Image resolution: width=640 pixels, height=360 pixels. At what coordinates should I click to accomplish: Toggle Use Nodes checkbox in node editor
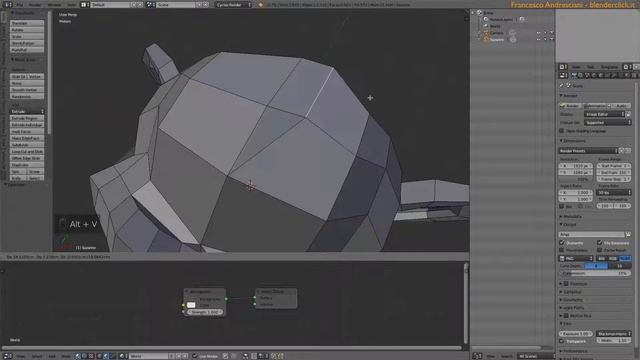coord(195,356)
